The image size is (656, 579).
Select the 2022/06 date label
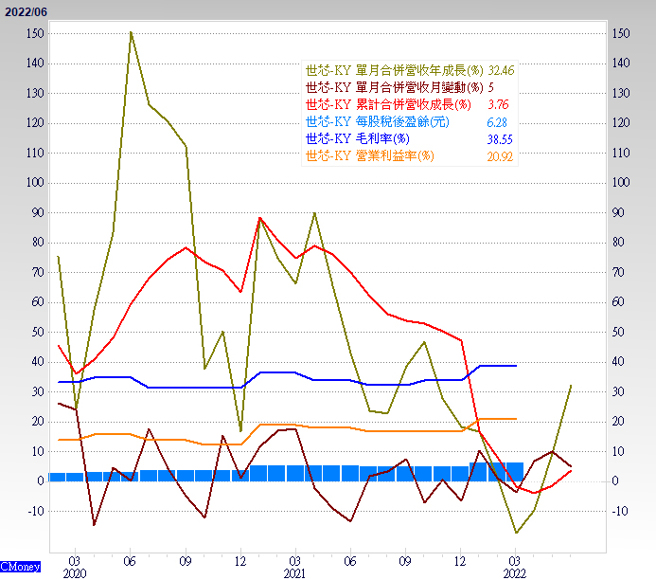[25, 11]
